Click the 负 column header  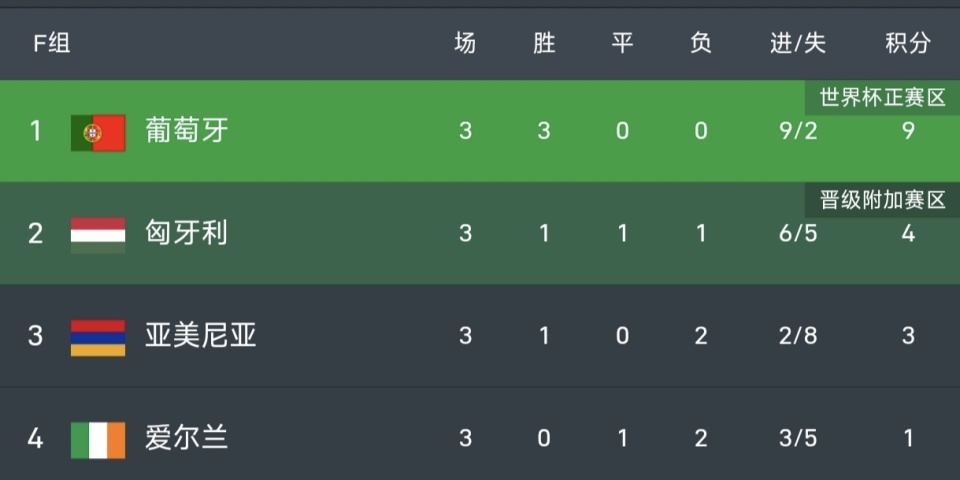(x=700, y=43)
